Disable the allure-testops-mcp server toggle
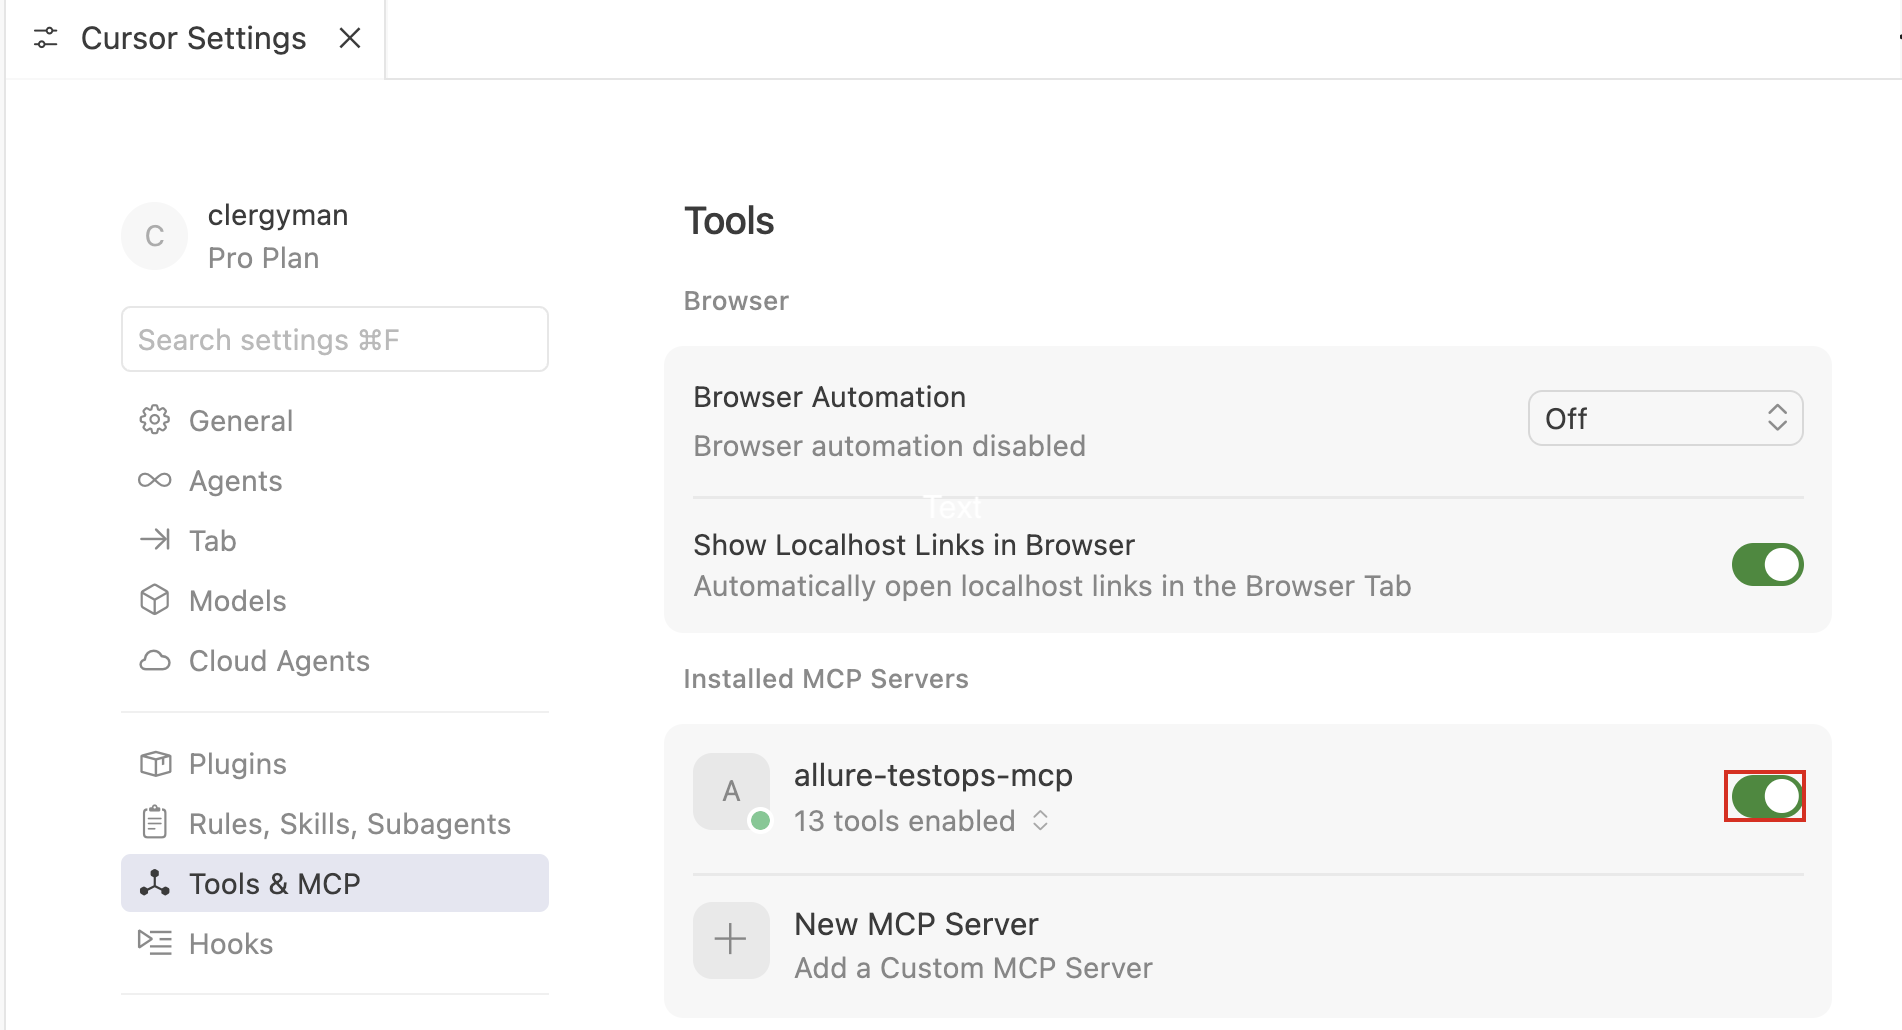 1766,797
